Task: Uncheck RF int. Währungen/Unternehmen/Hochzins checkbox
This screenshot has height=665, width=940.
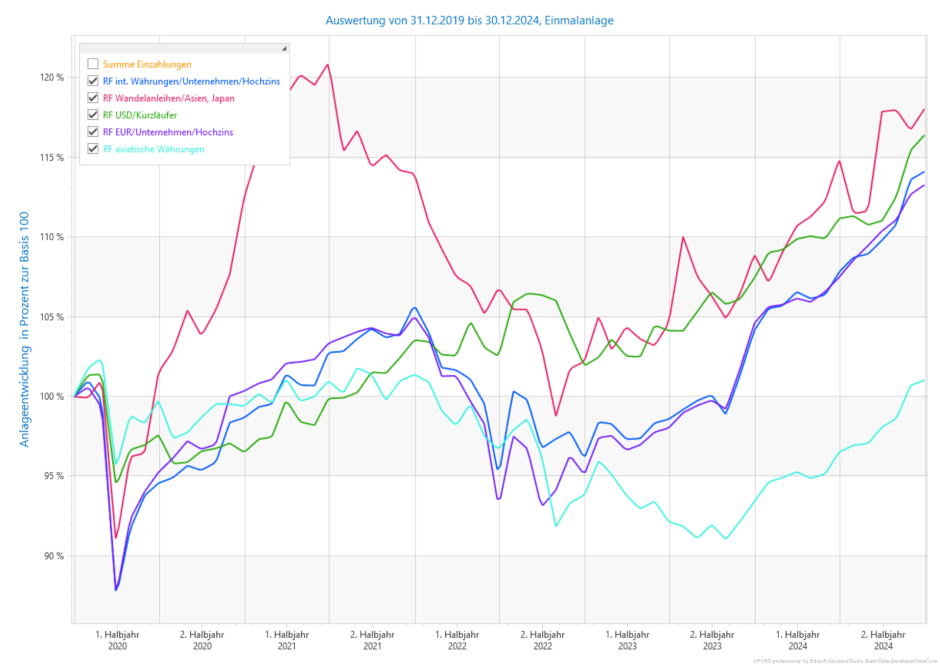Action: pyautogui.click(x=93, y=81)
